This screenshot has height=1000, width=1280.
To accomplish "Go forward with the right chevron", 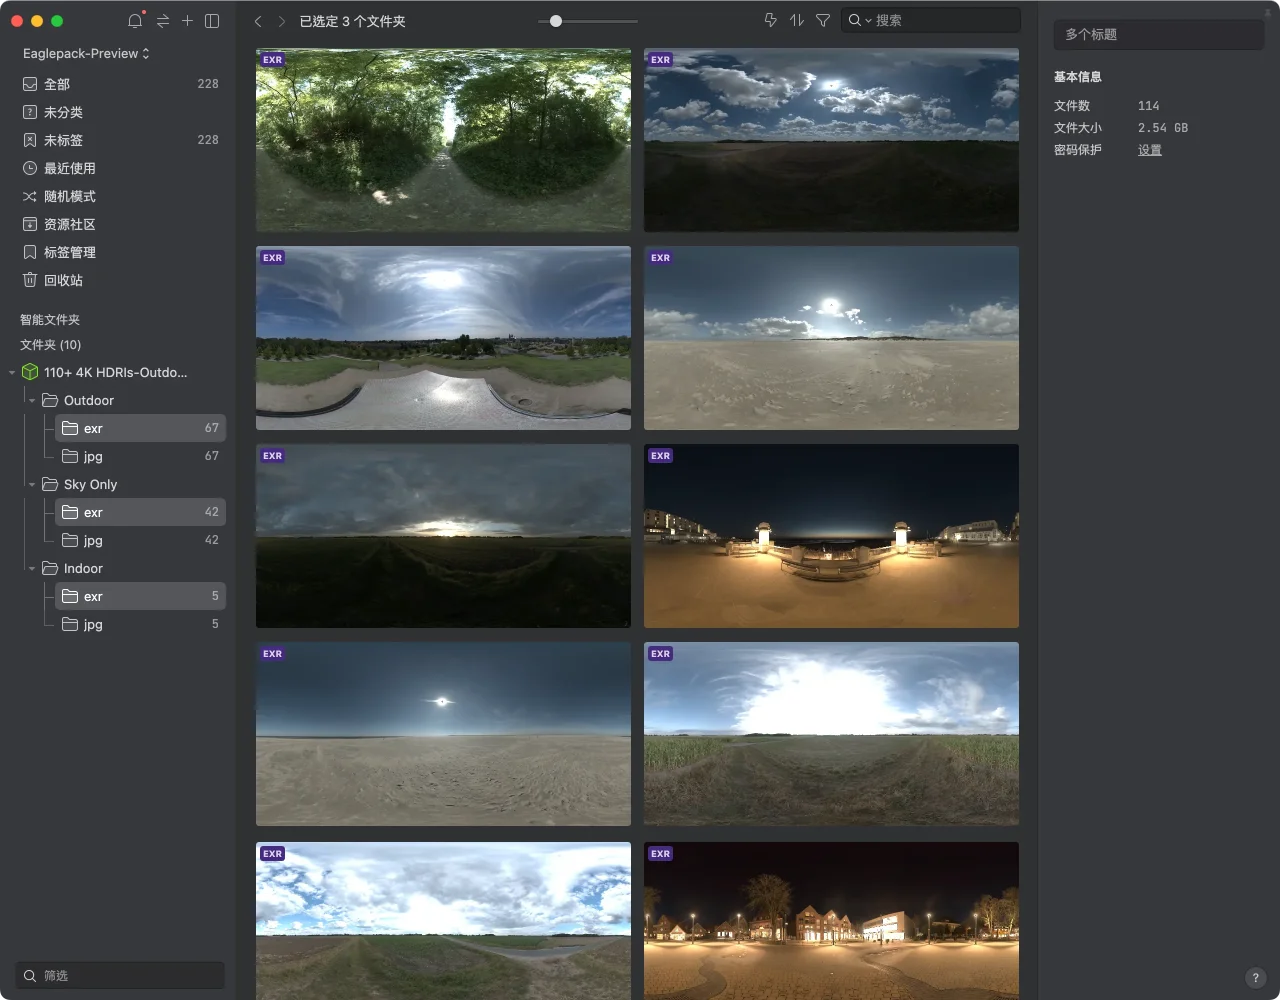I will [x=282, y=21].
